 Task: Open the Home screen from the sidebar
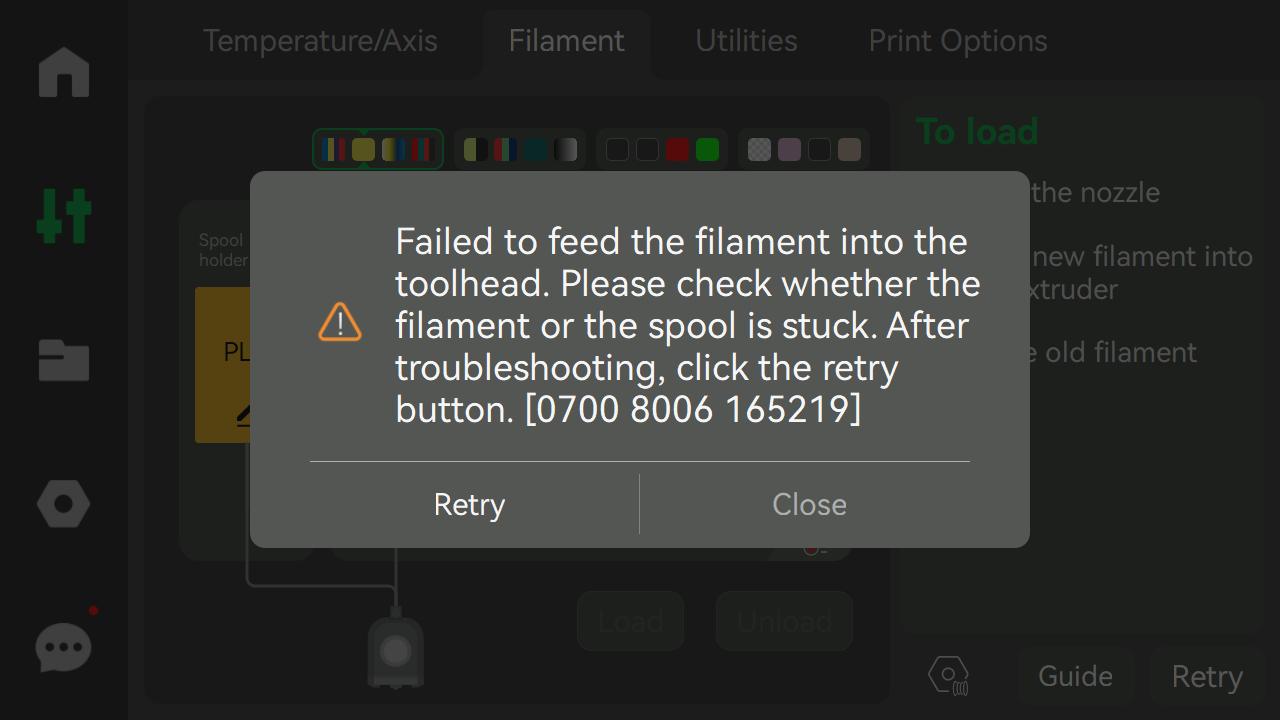pyautogui.click(x=63, y=72)
